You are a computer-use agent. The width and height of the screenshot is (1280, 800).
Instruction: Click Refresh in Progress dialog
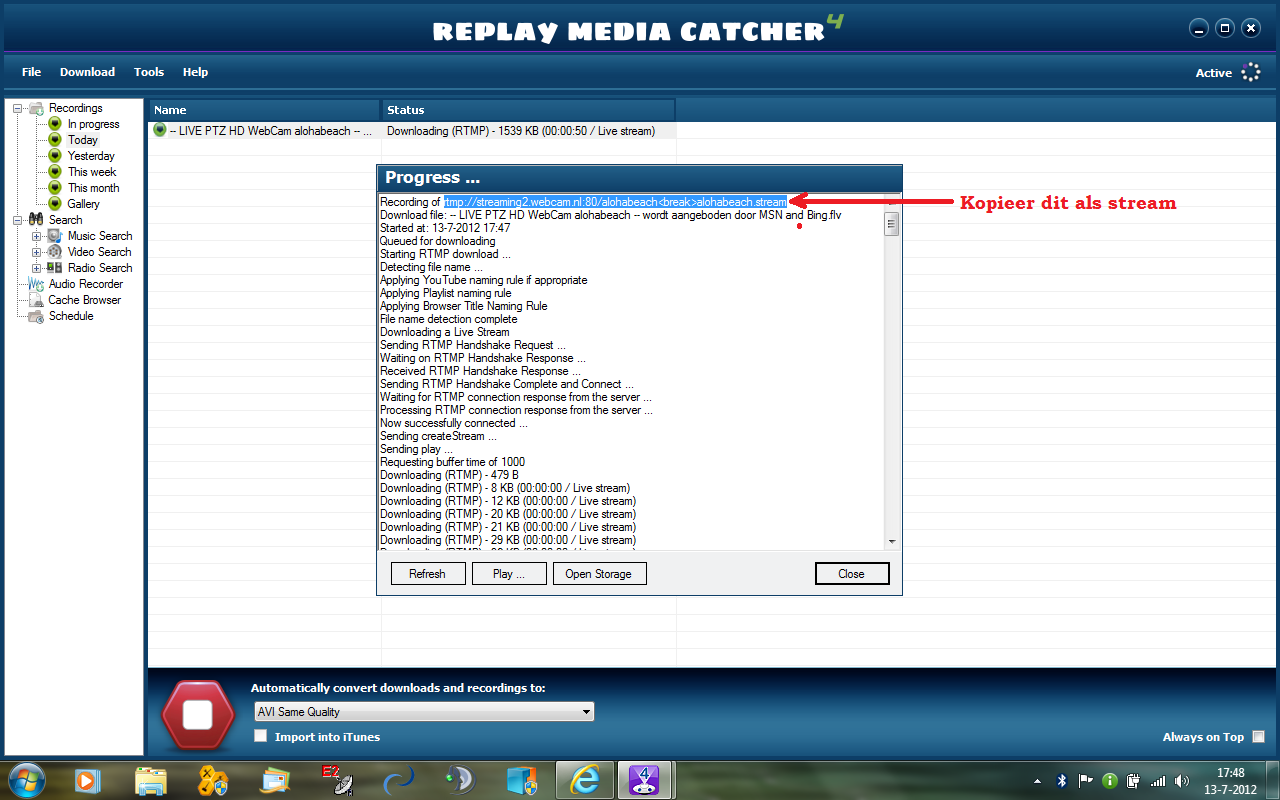[428, 574]
